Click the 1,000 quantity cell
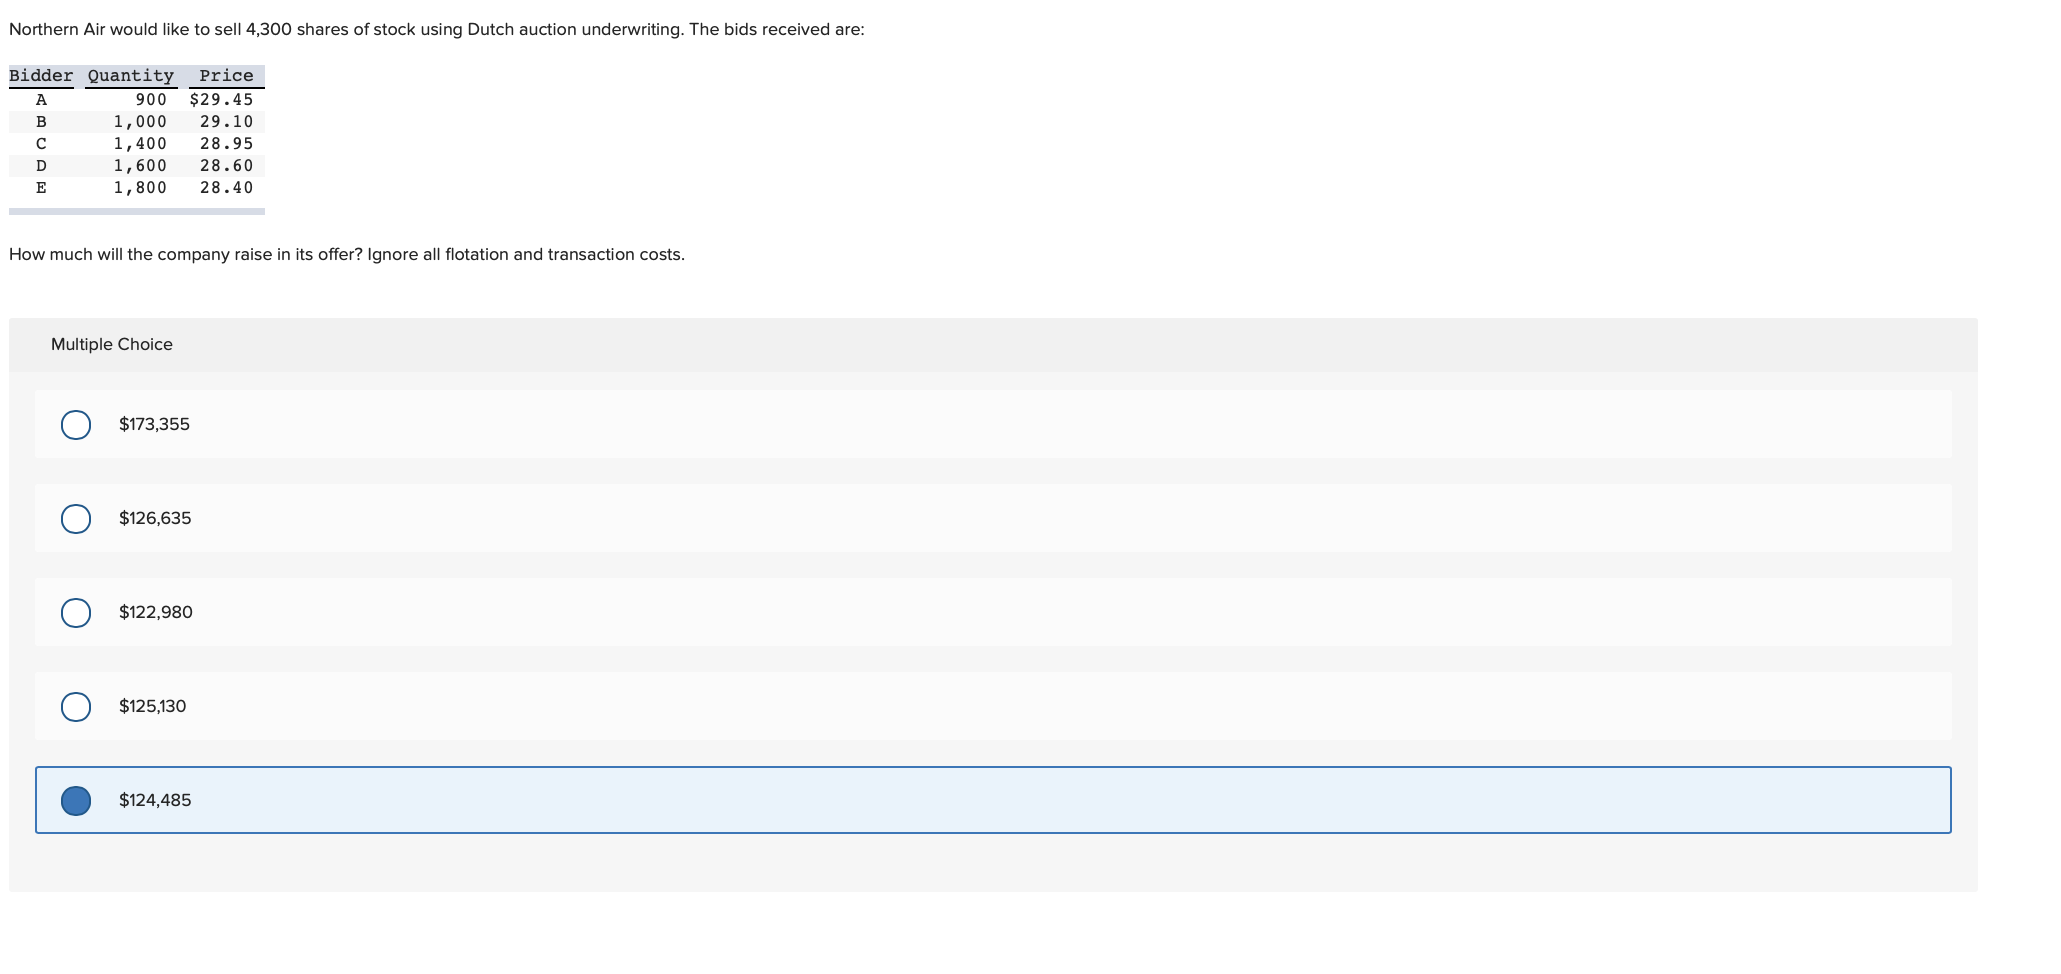Viewport: 2061px width, 974px height. coord(140,122)
